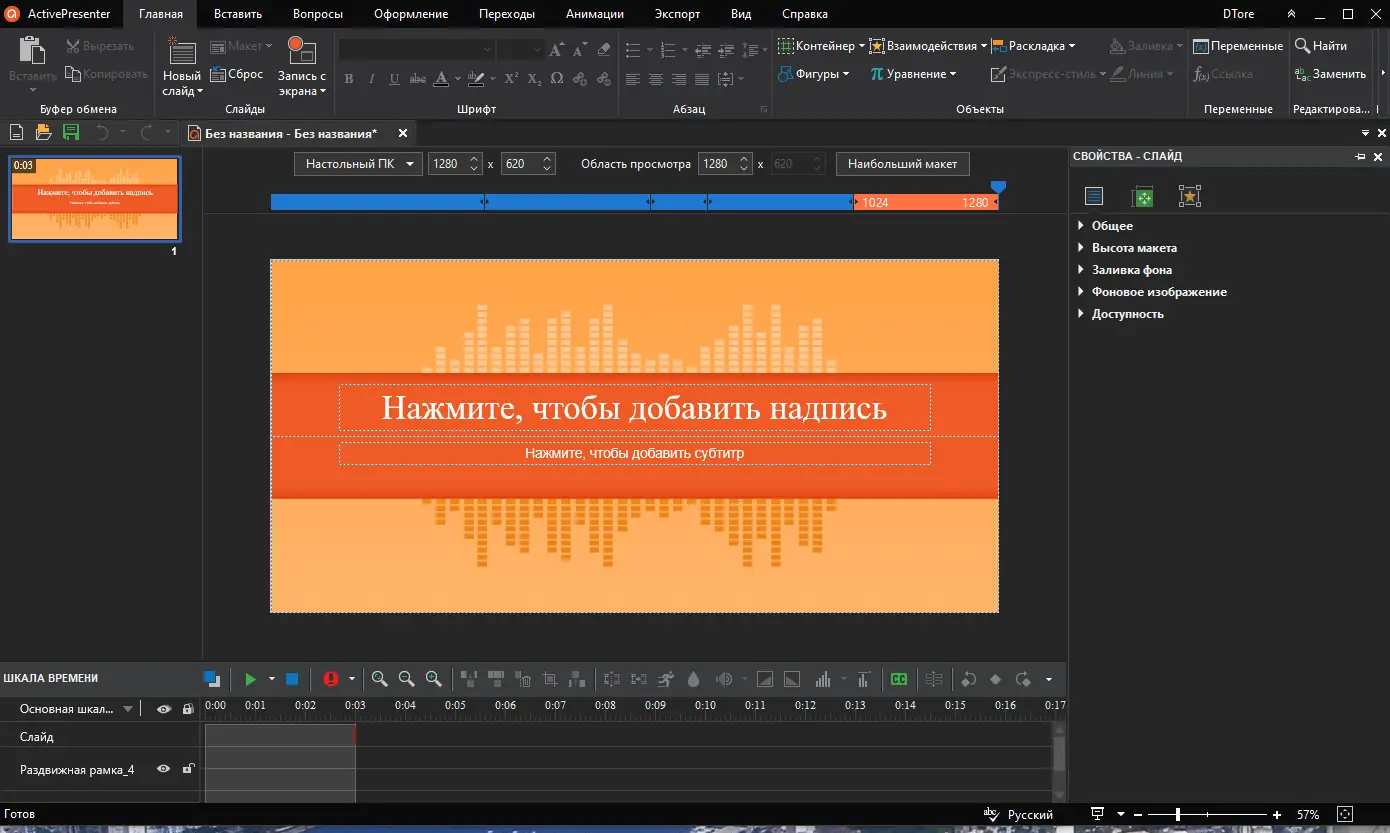
Task: Click the red record narration icon
Action: [x=331, y=679]
